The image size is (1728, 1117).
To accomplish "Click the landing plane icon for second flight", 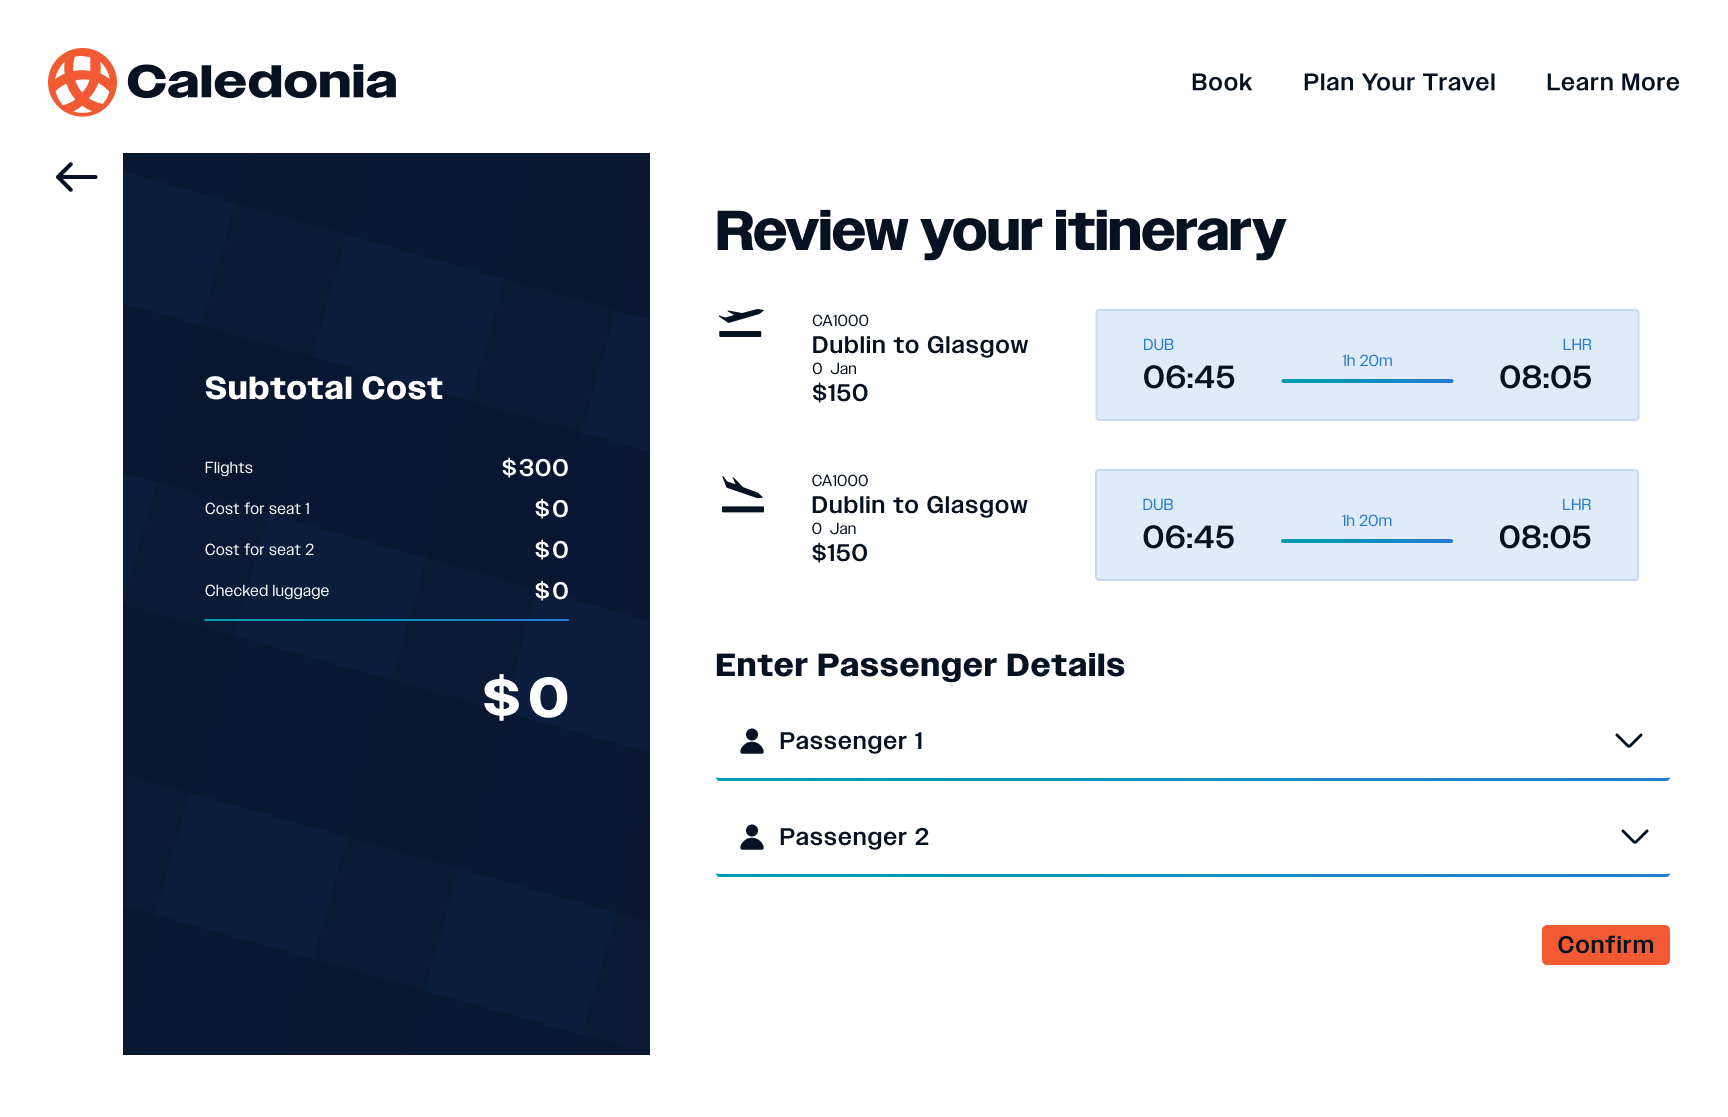I will 743,495.
